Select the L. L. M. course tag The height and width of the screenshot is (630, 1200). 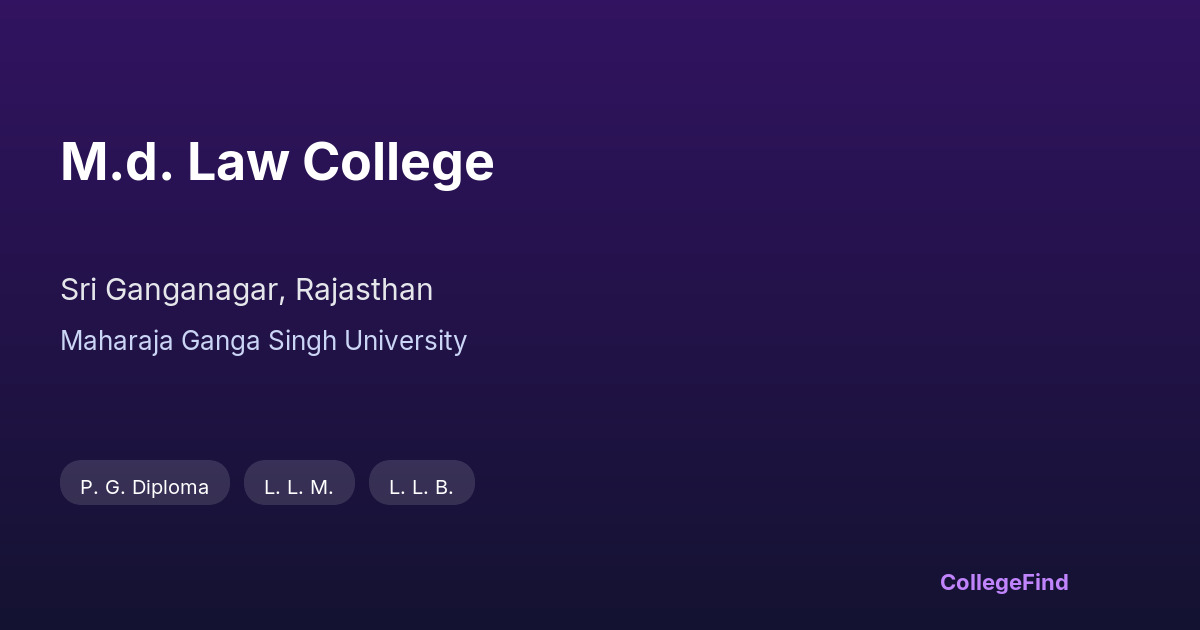299,487
